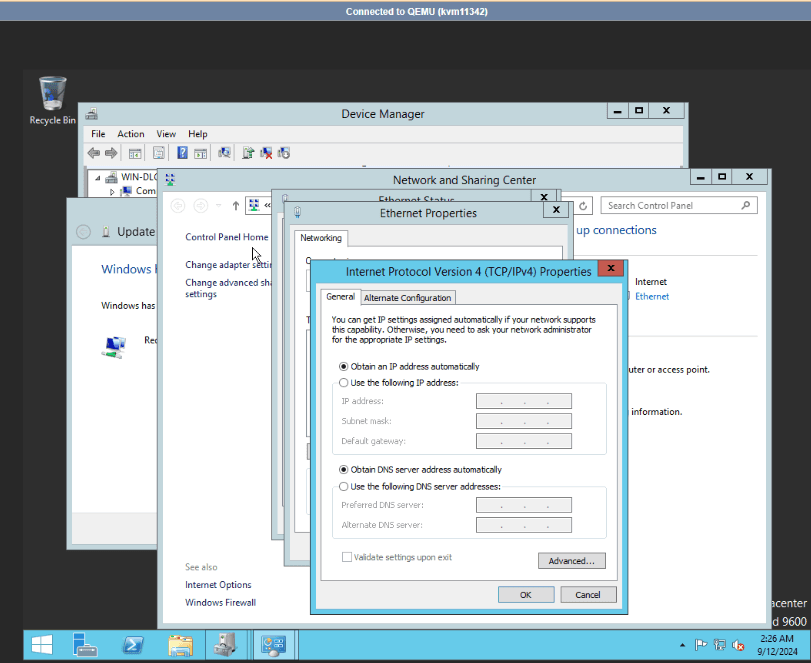Viewport: 811px width, 663px height.
Task: Click the taskbar clock showing 2:26 AM
Action: pyautogui.click(x=777, y=645)
